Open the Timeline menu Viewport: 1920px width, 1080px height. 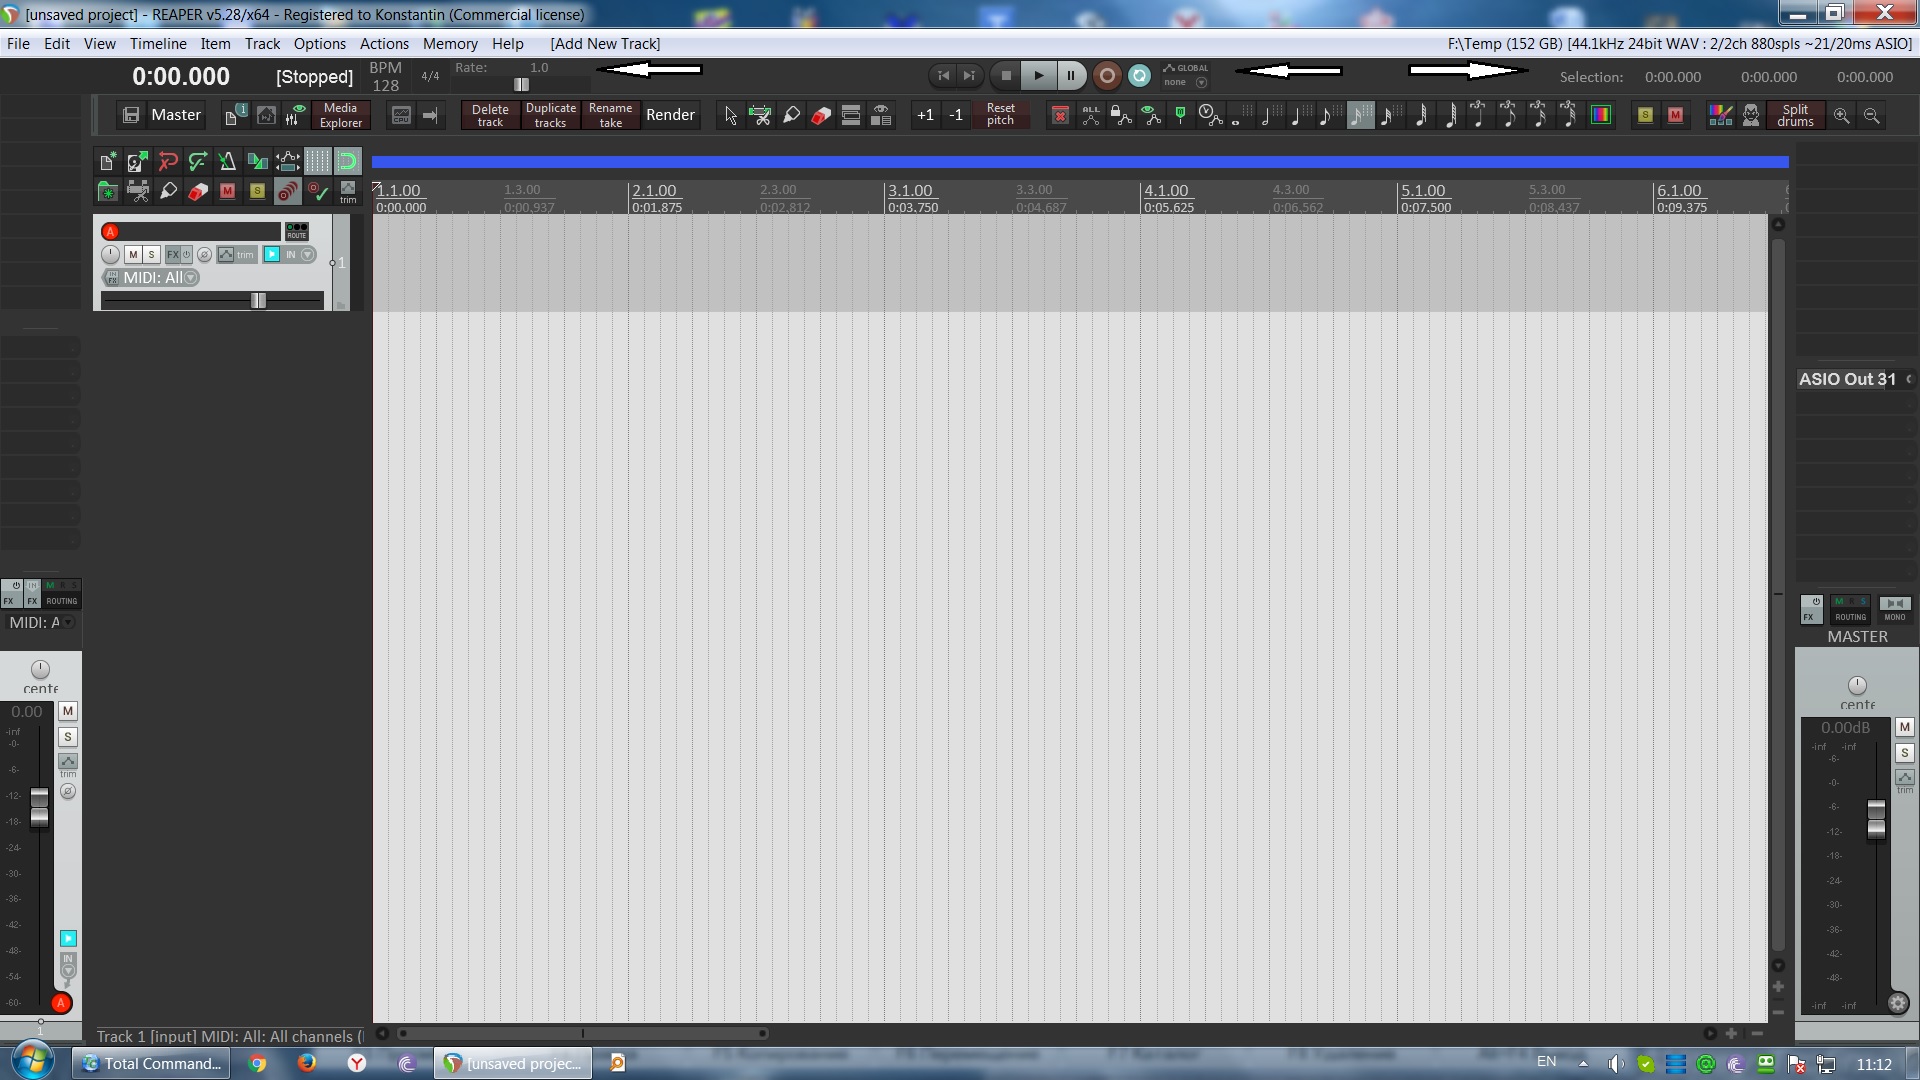tap(158, 44)
